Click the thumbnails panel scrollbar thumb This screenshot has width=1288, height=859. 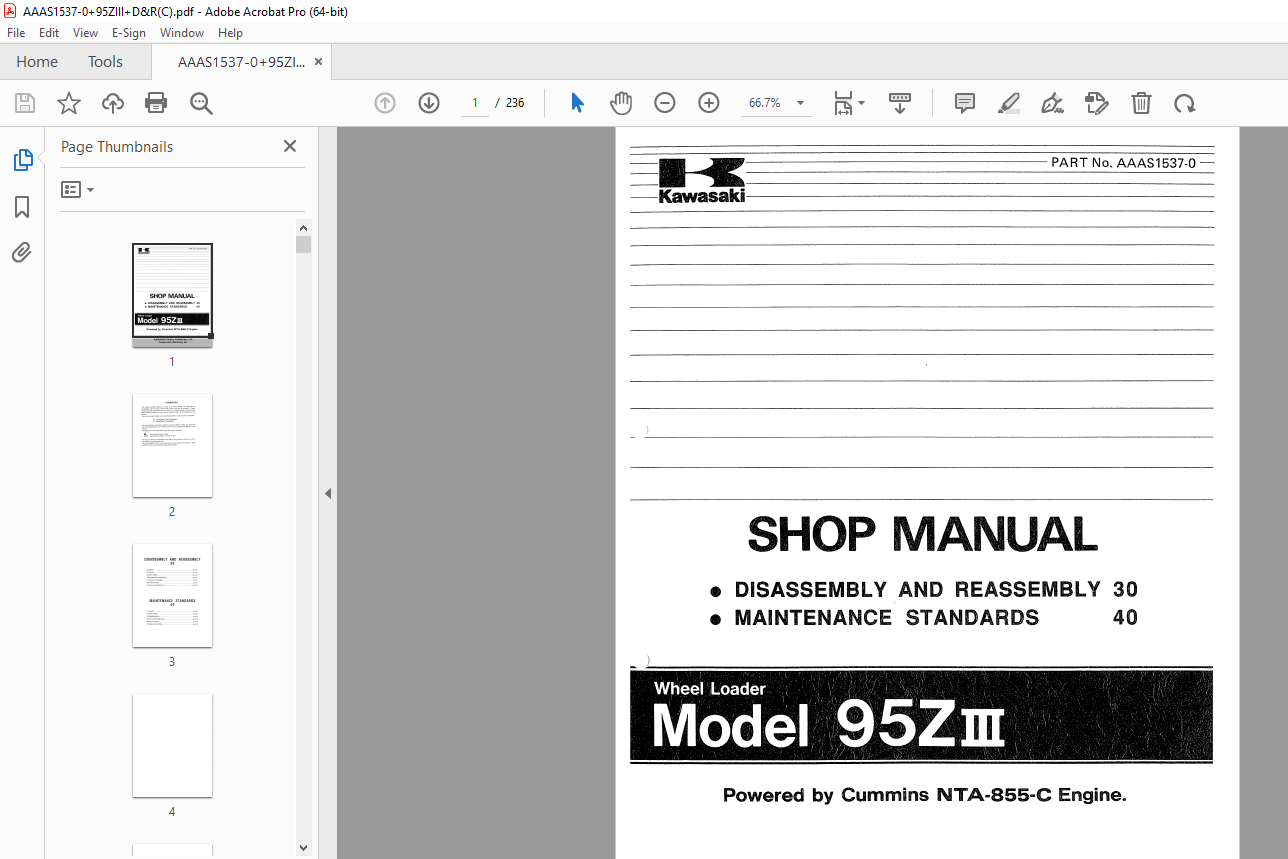pos(304,245)
